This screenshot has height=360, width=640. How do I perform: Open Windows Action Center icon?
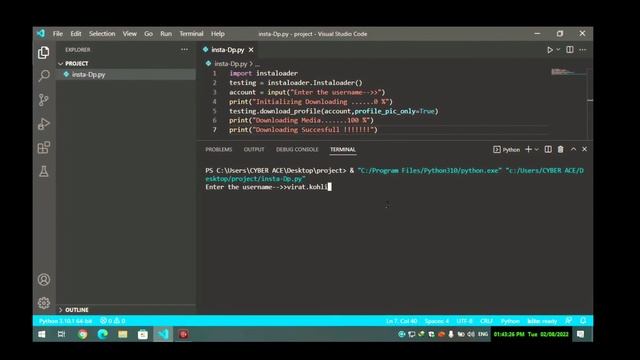point(580,334)
